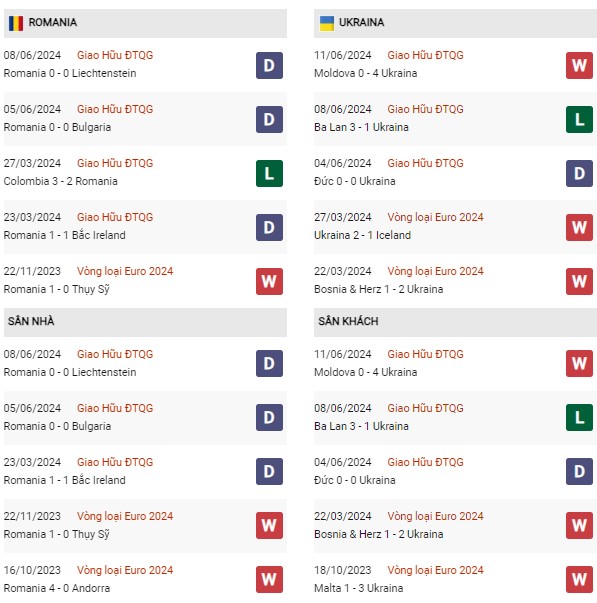597x603 pixels.
Task: Click the D badge for Romania vs Liechtenstein in the top list
Action: pos(269,65)
